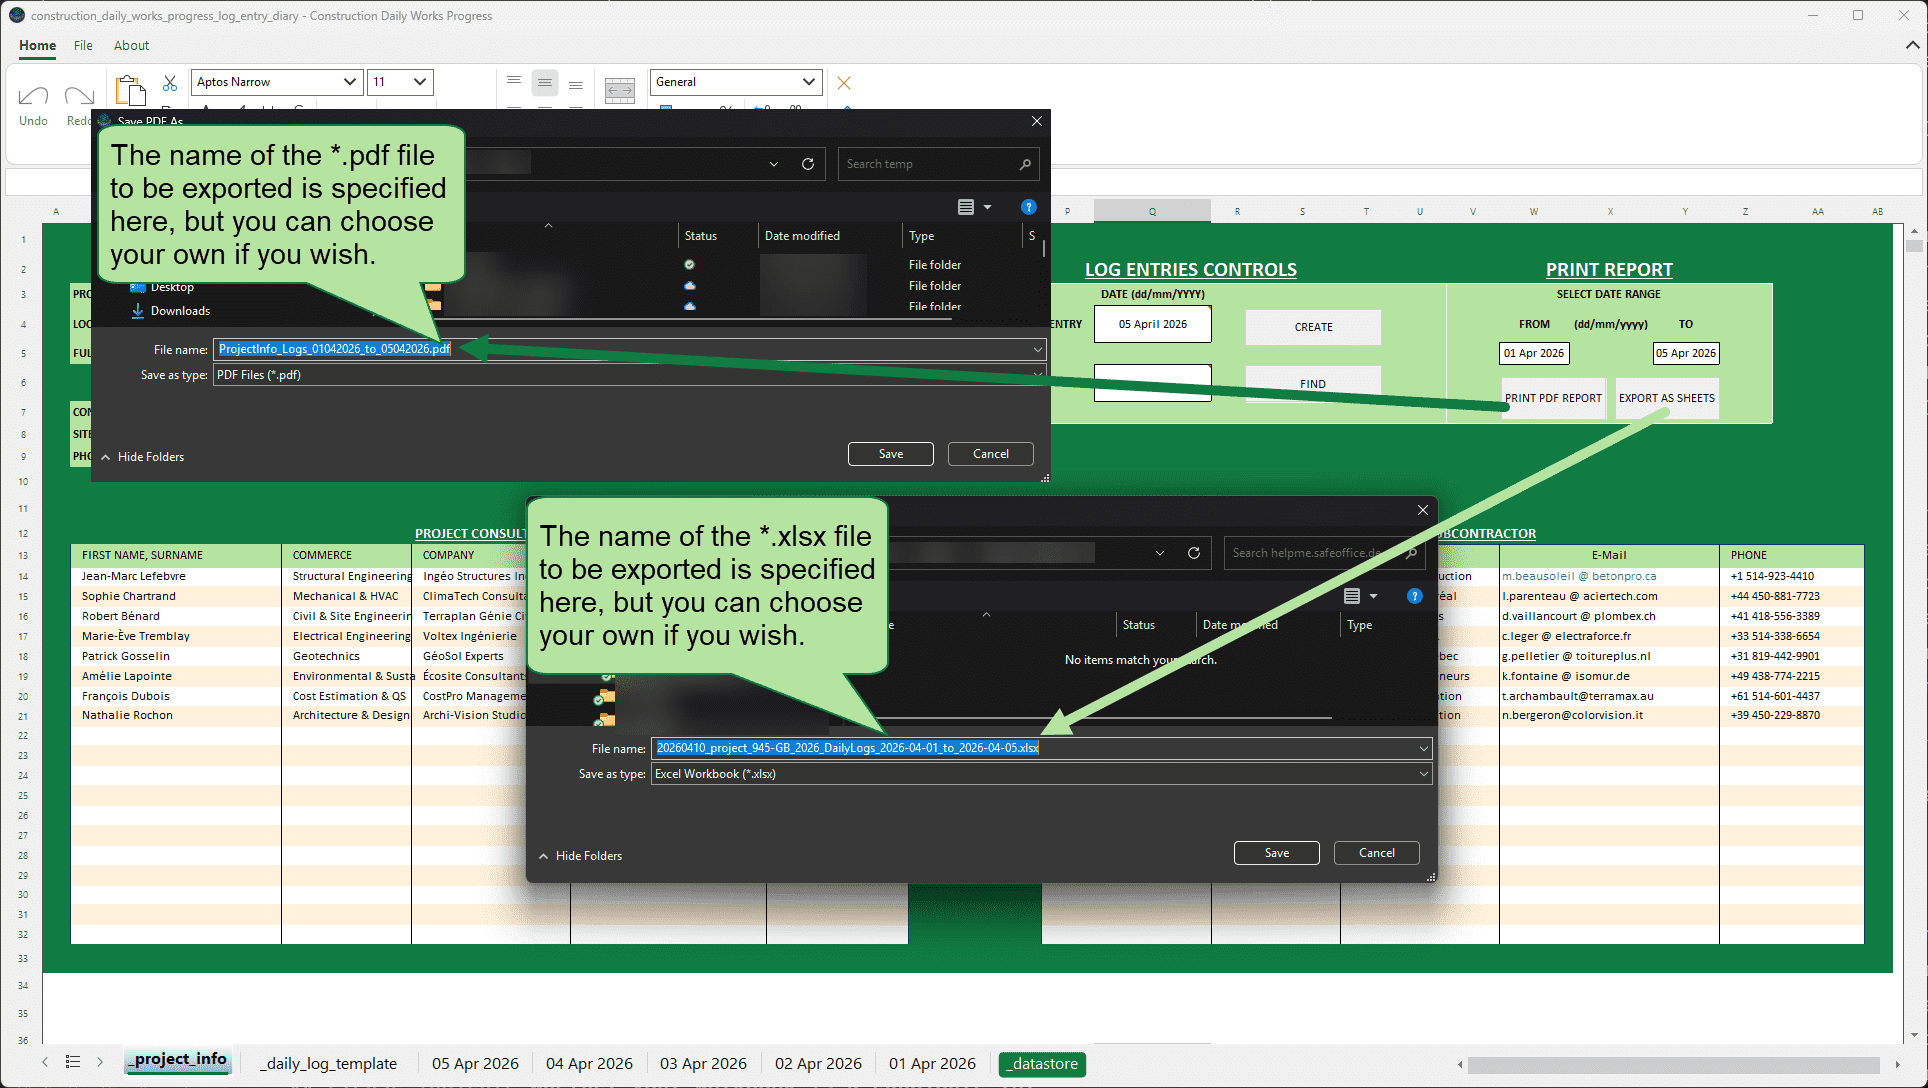The height and width of the screenshot is (1088, 1928).
Task: Click the sheet list icon beside the tabs
Action: pos(73,1062)
